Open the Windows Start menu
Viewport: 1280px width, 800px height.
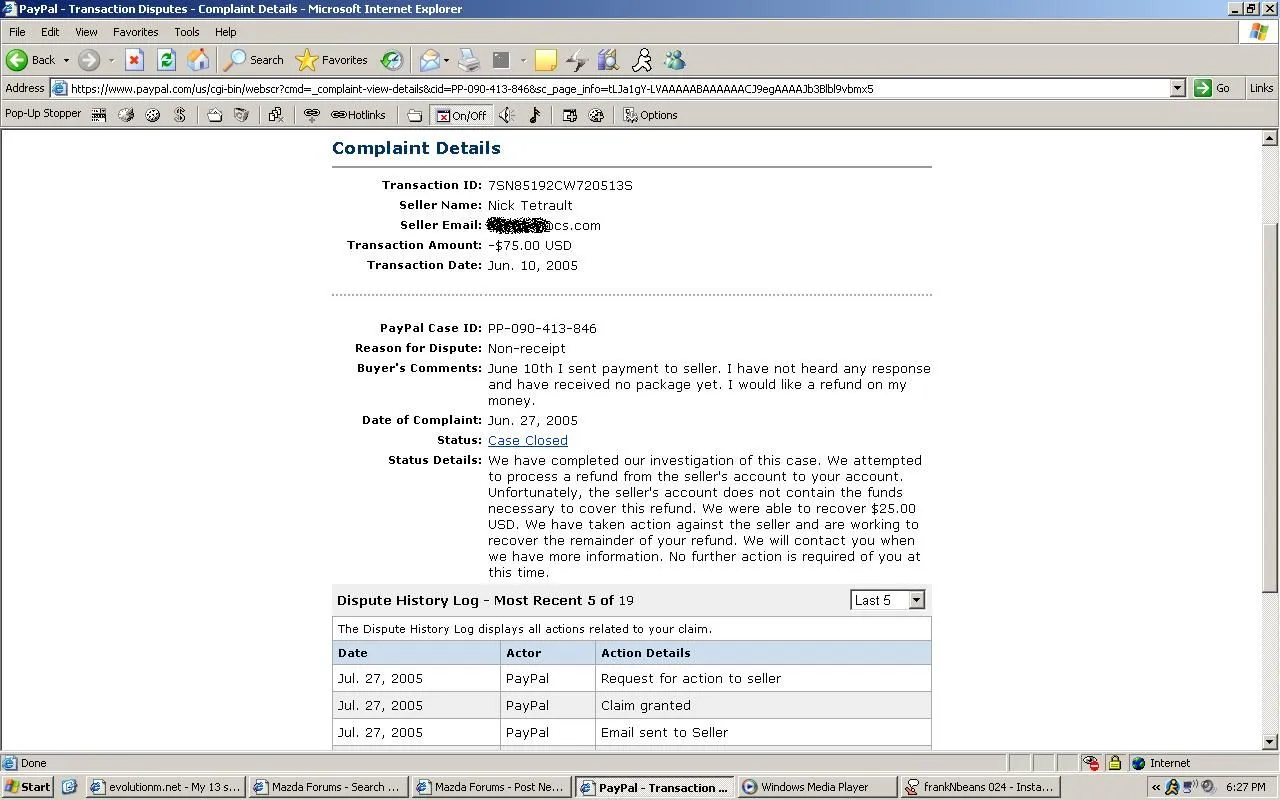click(28, 787)
